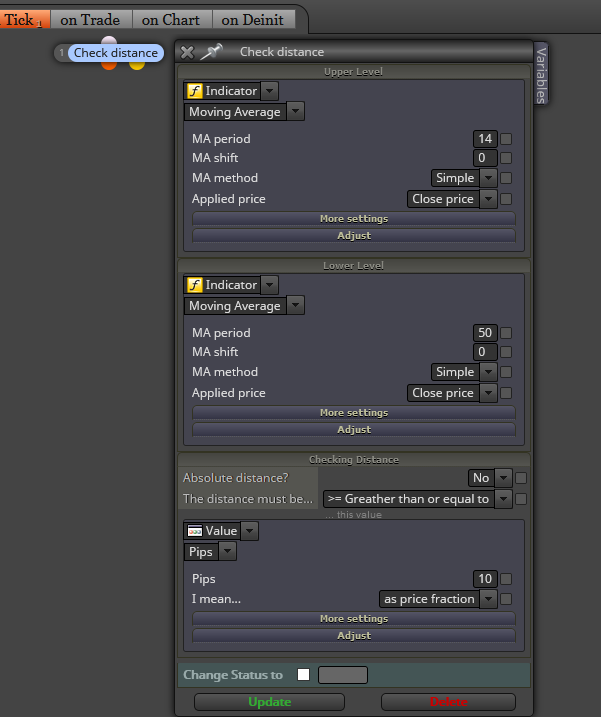Toggle checkbox next to Lower Level MA period
Image resolution: width=601 pixels, height=717 pixels.
[x=506, y=332]
